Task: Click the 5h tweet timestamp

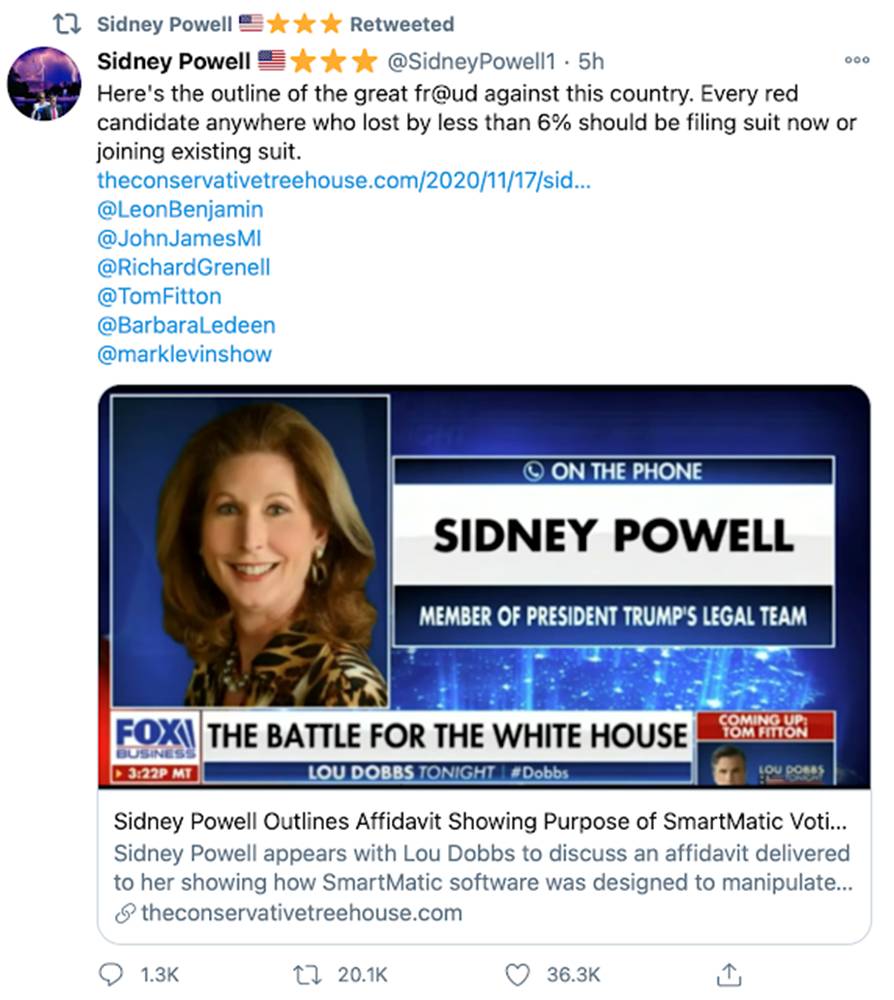Action: [x=591, y=61]
